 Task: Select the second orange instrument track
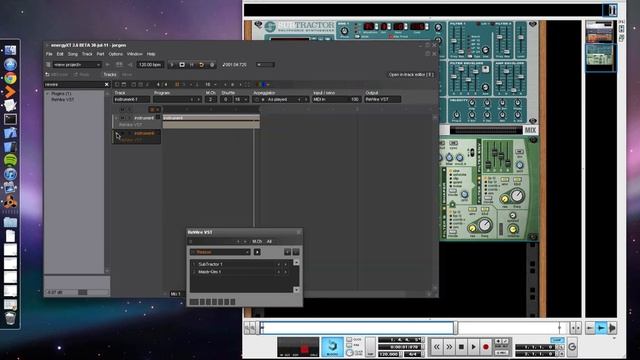coord(137,137)
